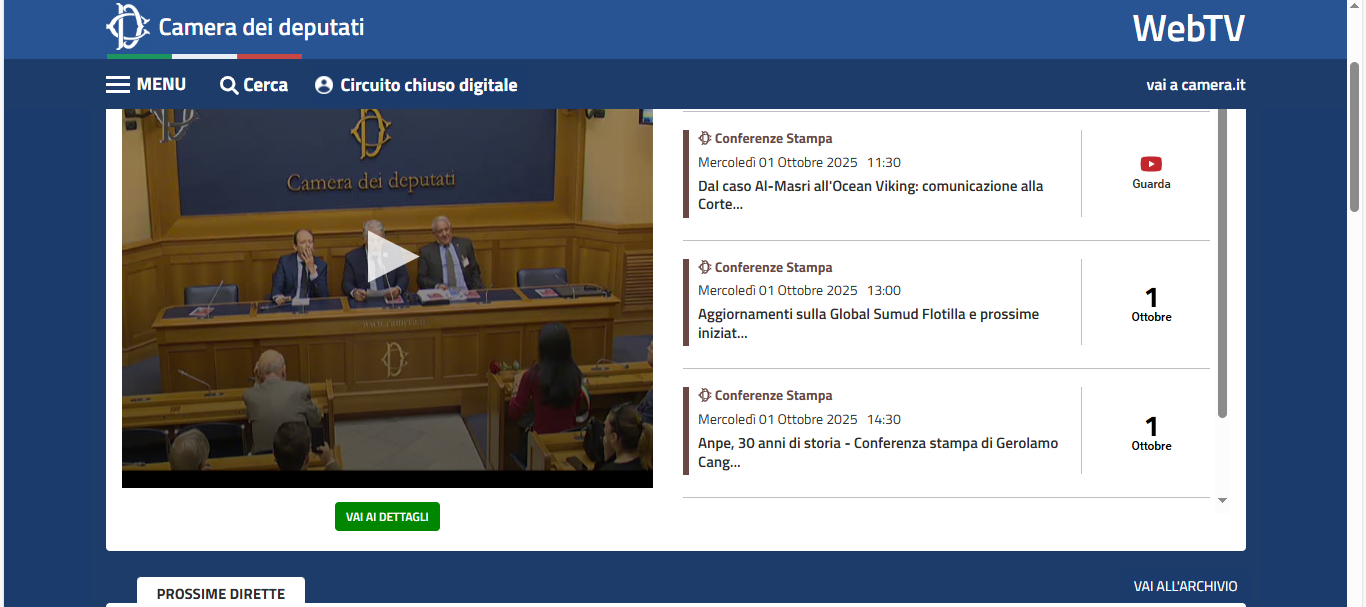Click the Conferenze Stampa emblem for 11:30 event
This screenshot has width=1366, height=607.
[x=705, y=139]
